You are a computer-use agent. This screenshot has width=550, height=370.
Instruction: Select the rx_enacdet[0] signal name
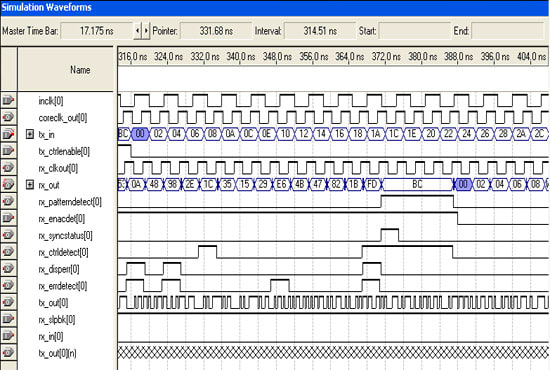pos(62,219)
